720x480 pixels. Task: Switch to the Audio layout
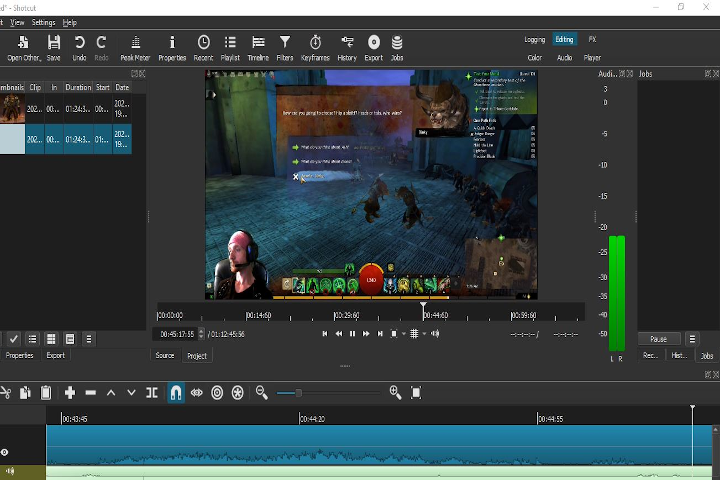[x=564, y=58]
